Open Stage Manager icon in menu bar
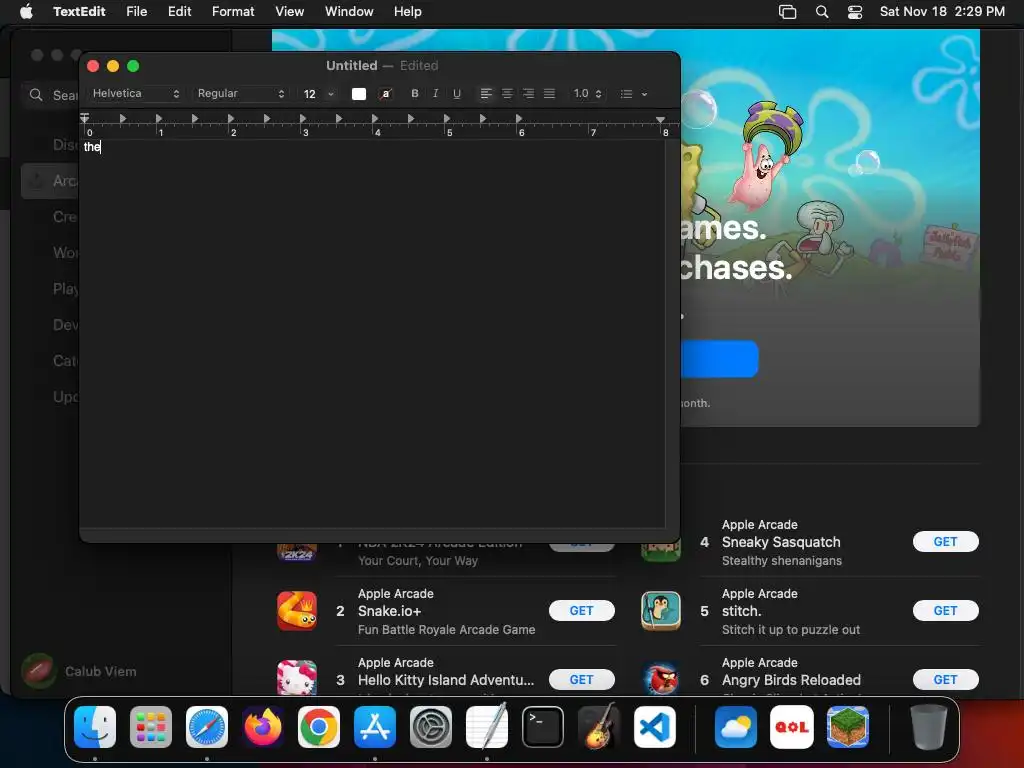1024x768 pixels. (788, 12)
